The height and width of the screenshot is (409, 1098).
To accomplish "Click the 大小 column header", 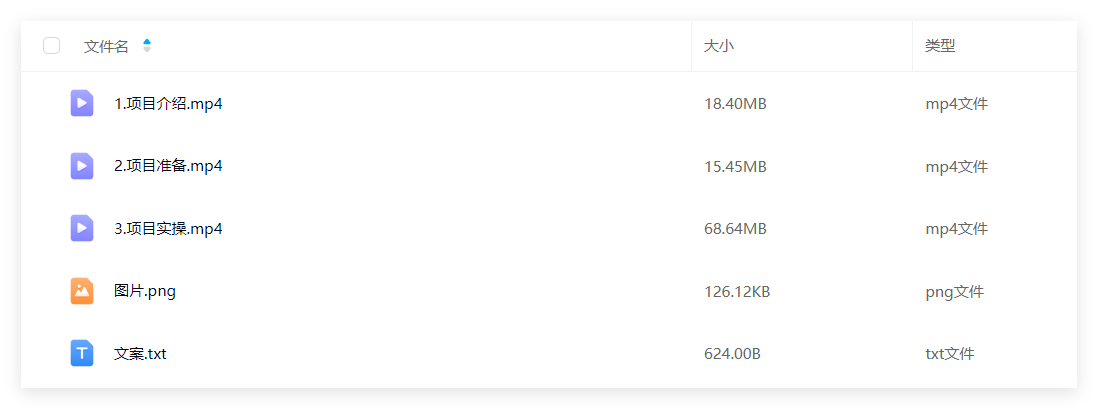I will point(719,47).
